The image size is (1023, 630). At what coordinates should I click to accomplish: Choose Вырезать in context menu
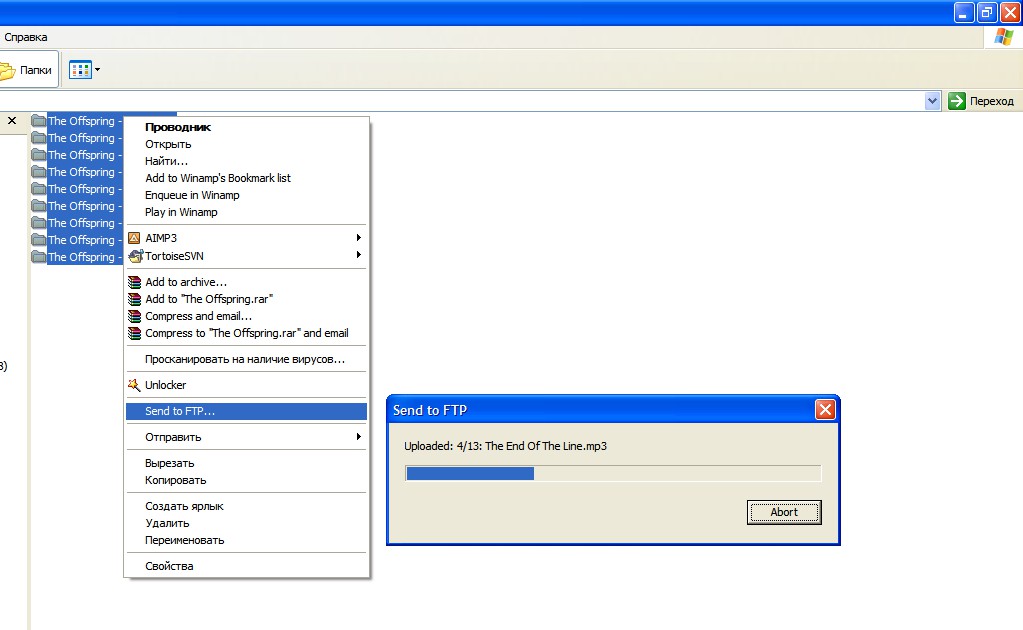247,463
